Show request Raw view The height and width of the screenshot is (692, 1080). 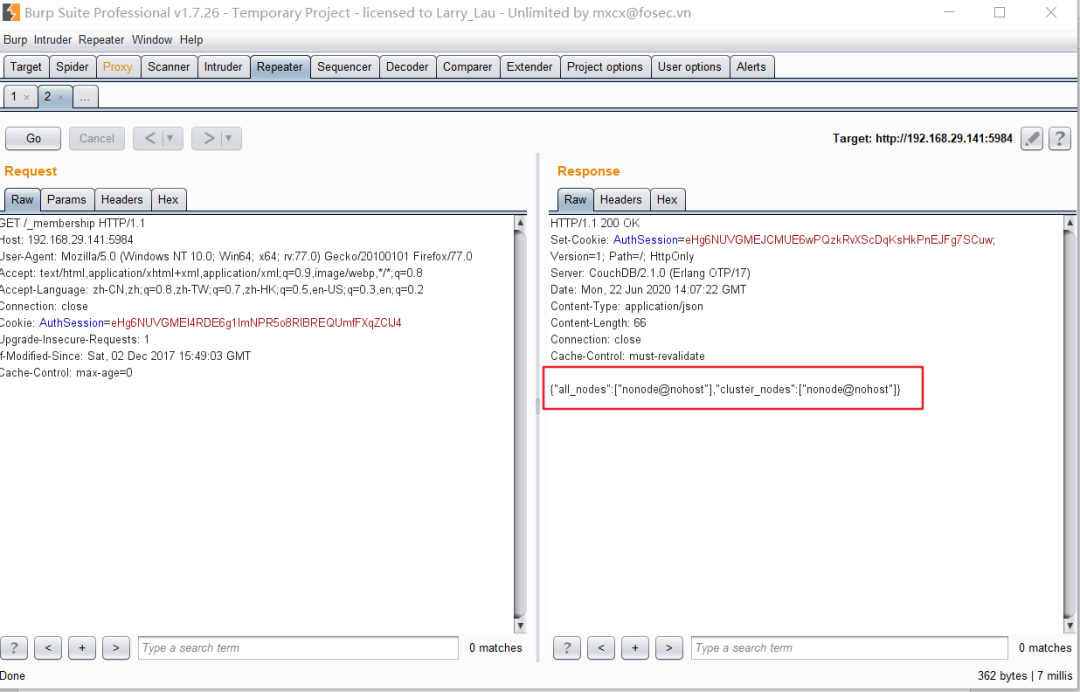coord(22,200)
